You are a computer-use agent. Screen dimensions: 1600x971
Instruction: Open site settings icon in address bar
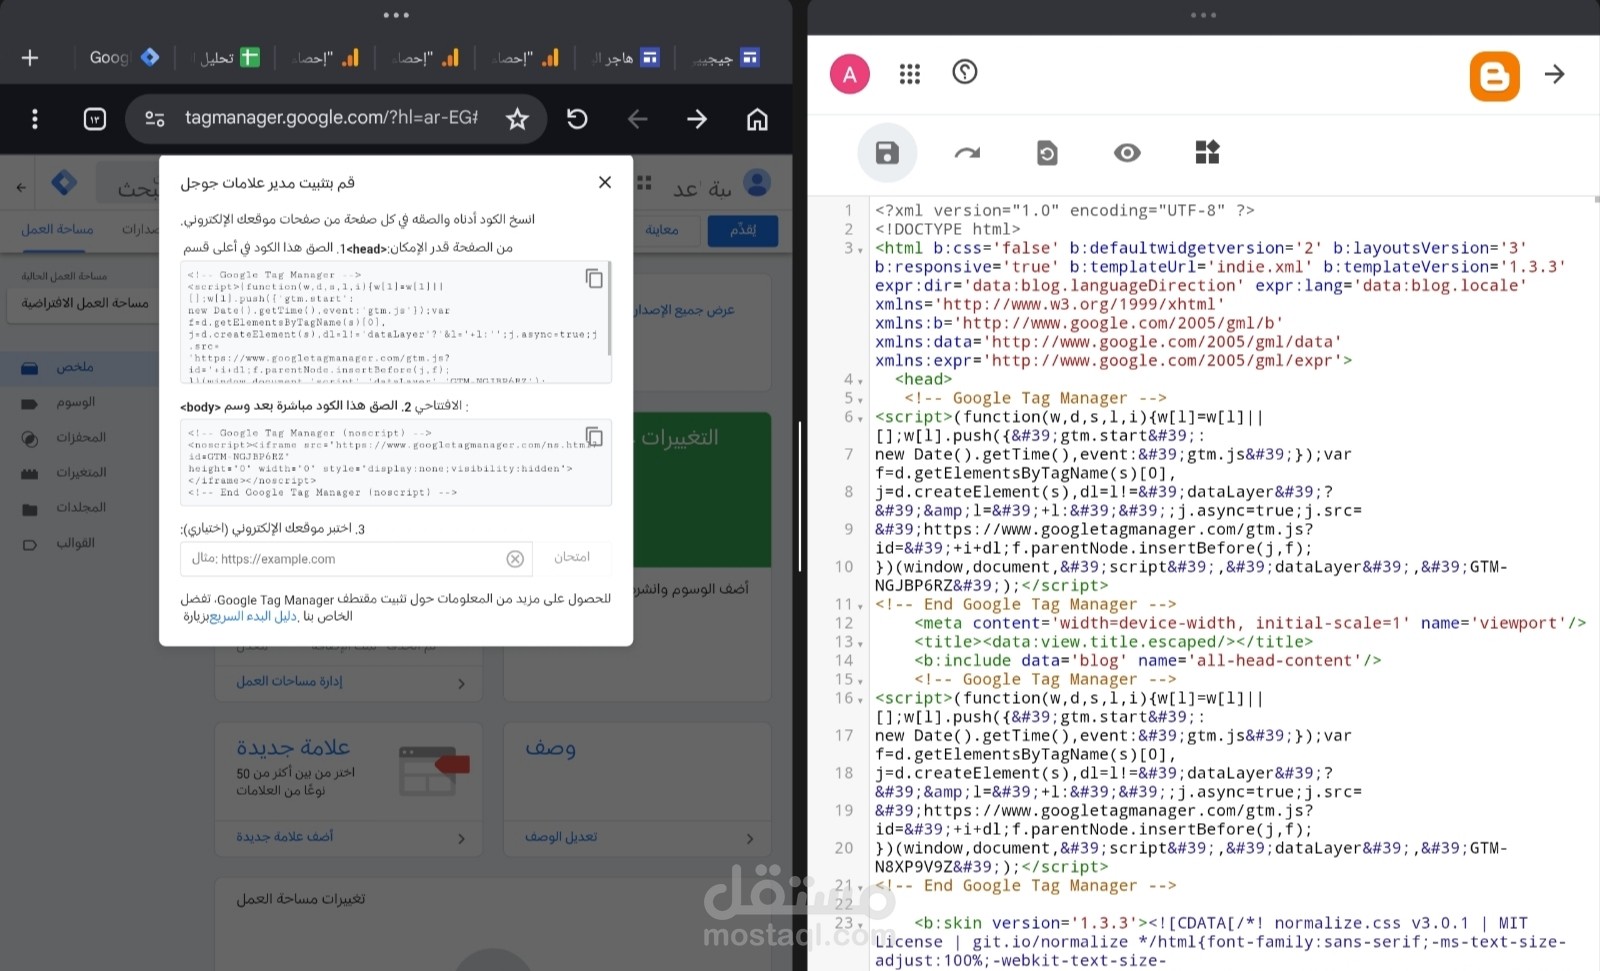pos(154,119)
